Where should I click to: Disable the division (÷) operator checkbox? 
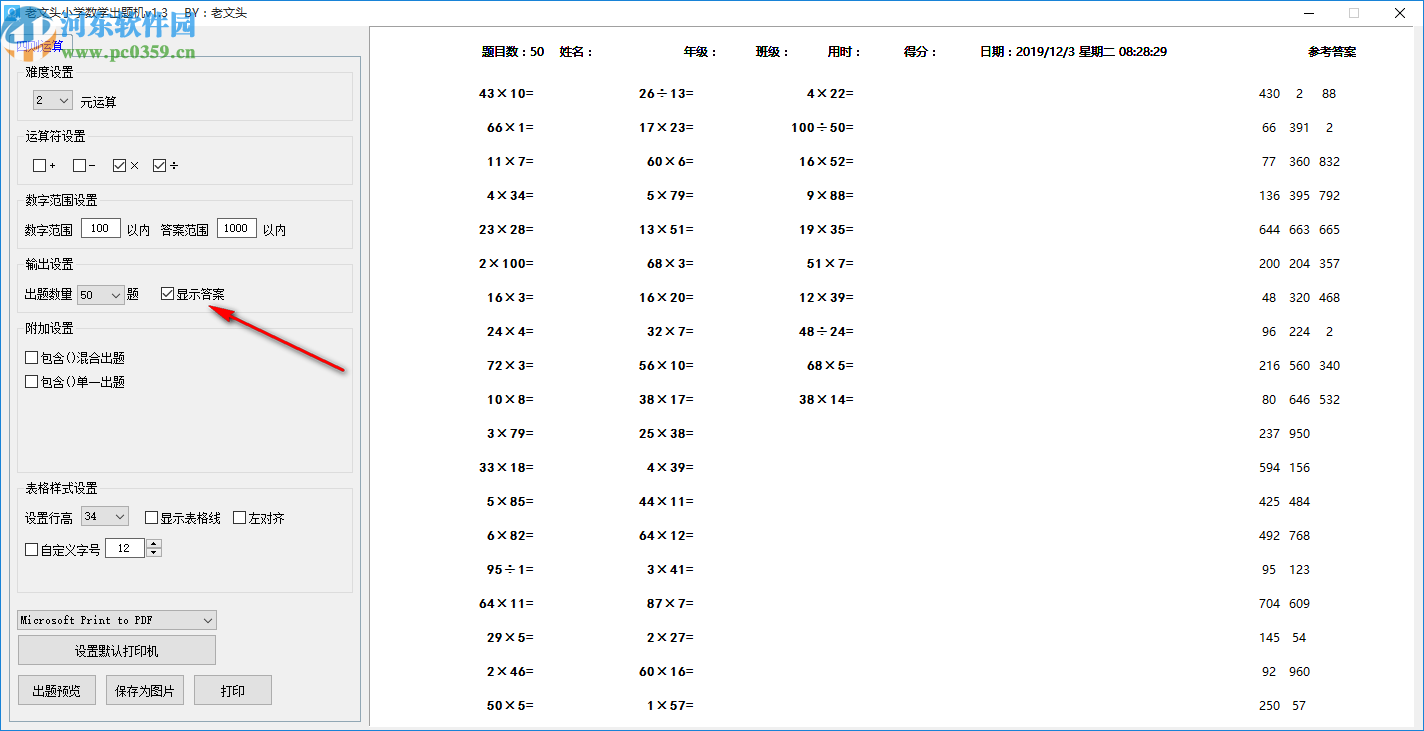pyautogui.click(x=159, y=165)
